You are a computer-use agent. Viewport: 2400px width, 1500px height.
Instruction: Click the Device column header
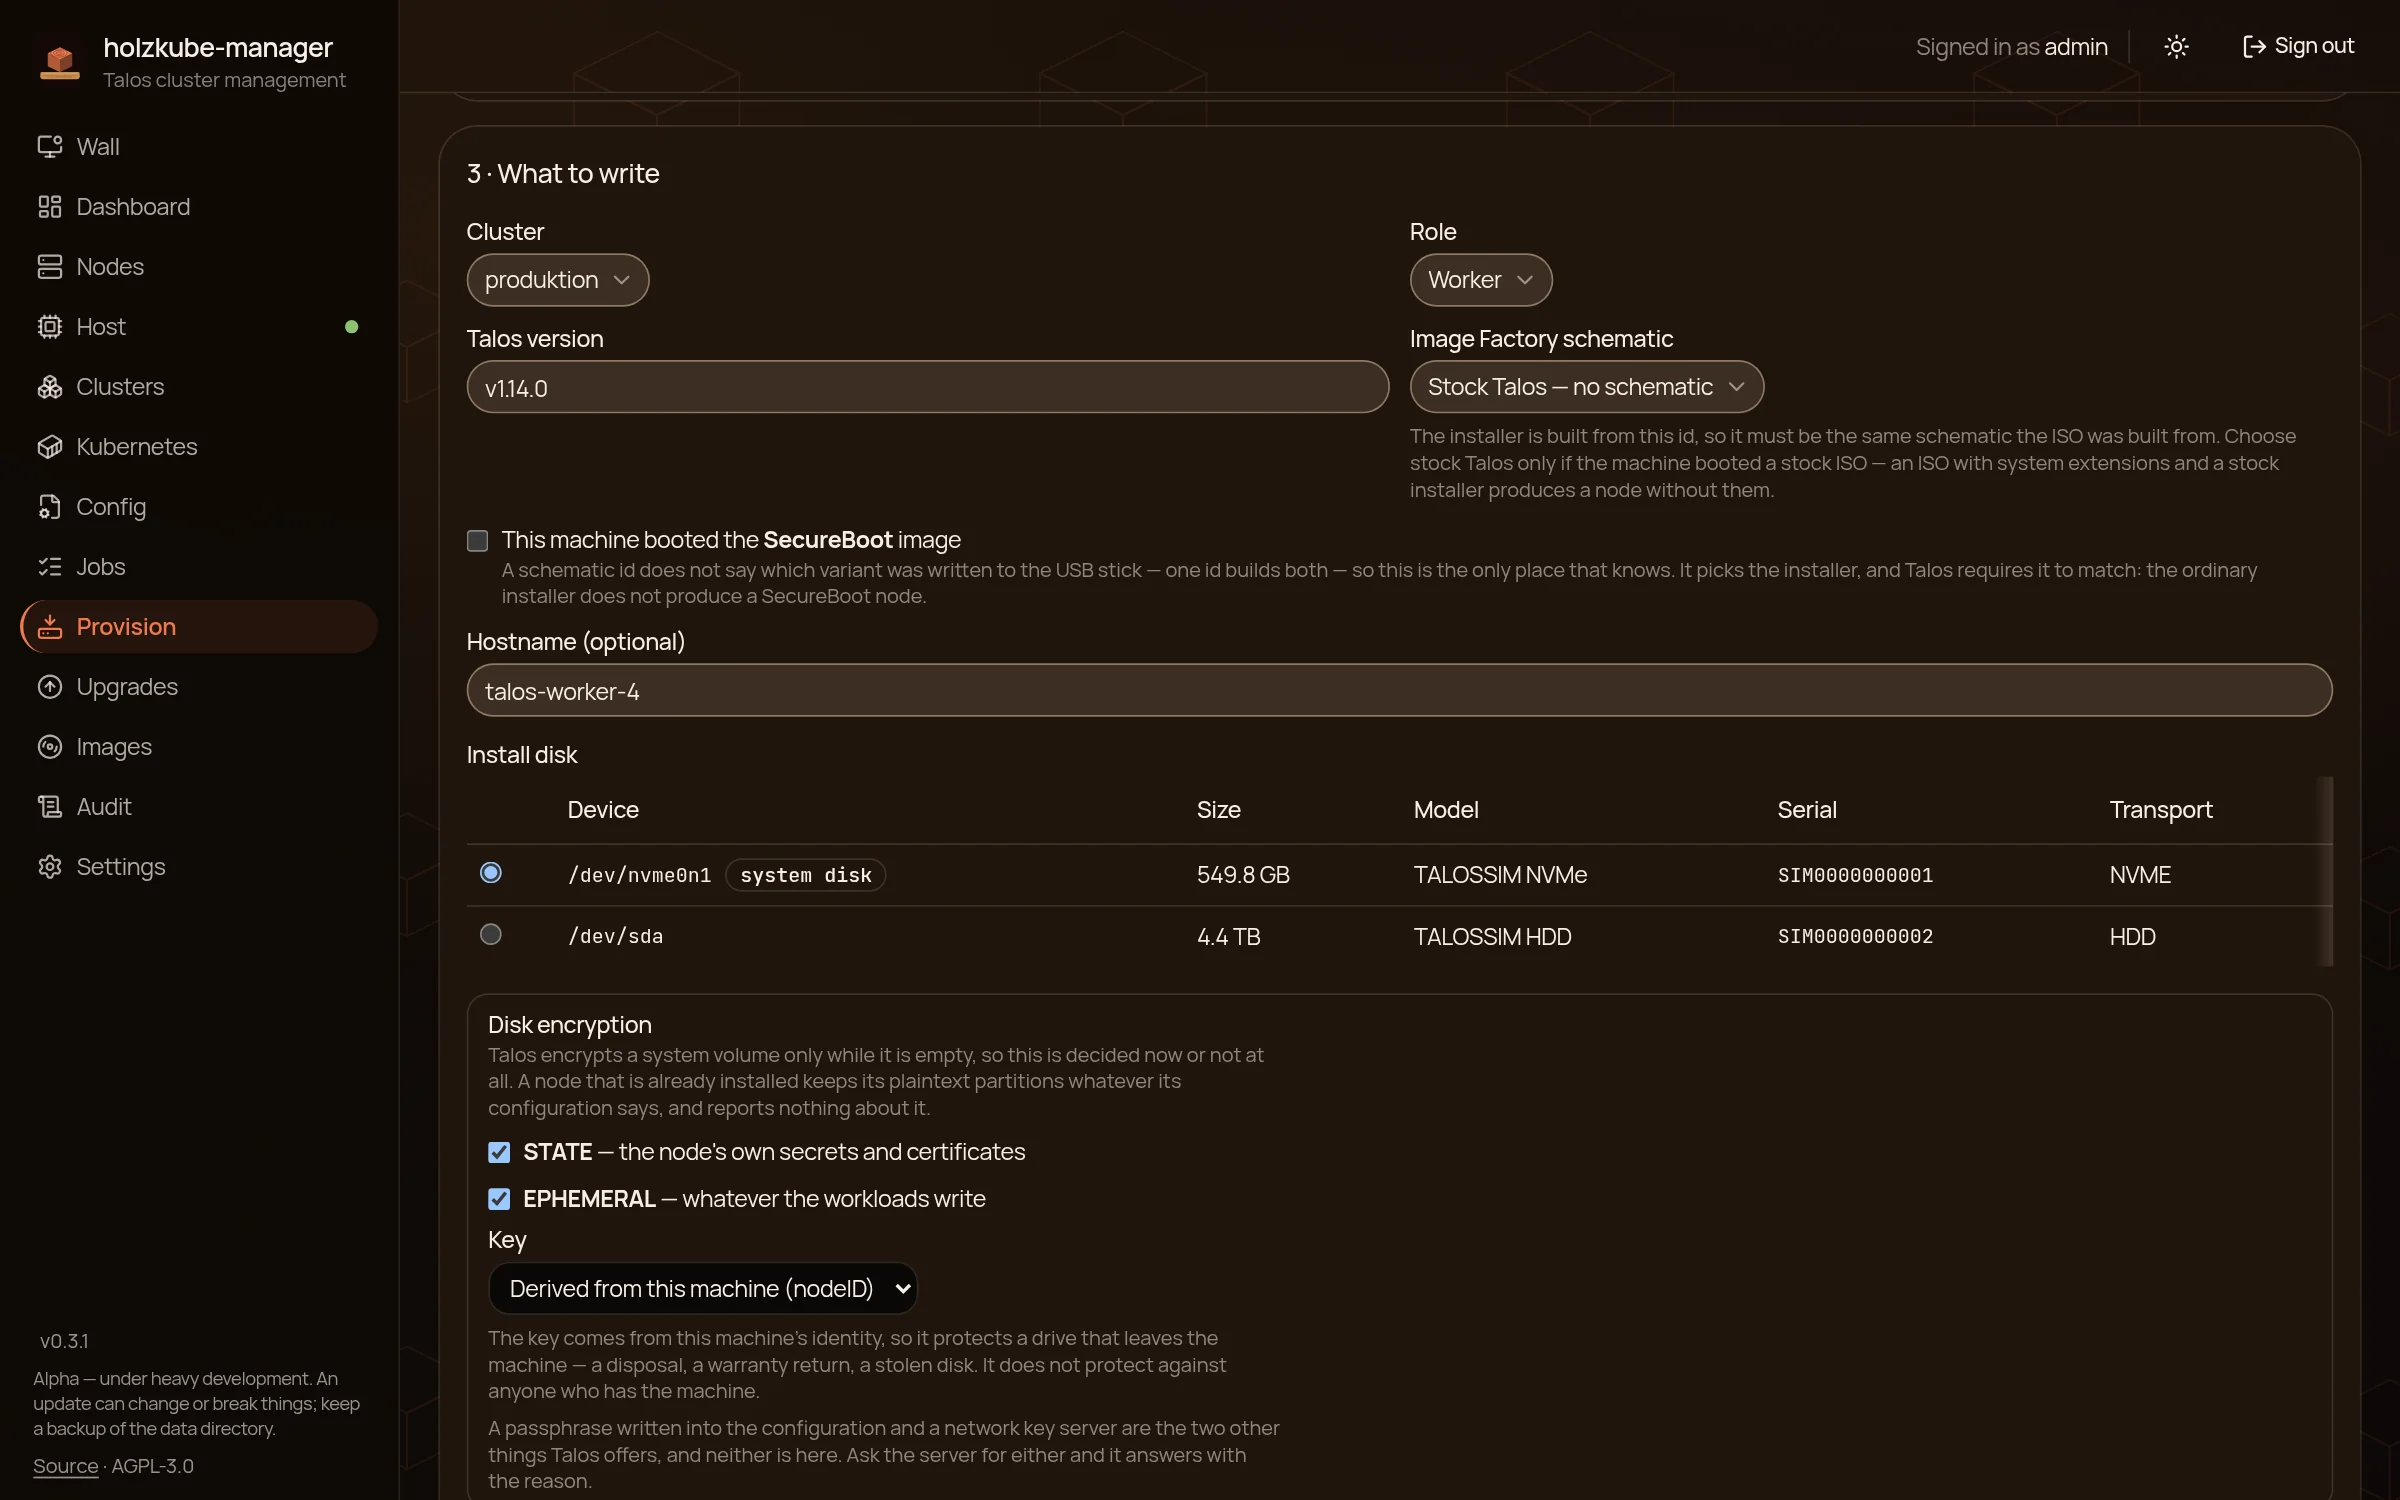[603, 810]
